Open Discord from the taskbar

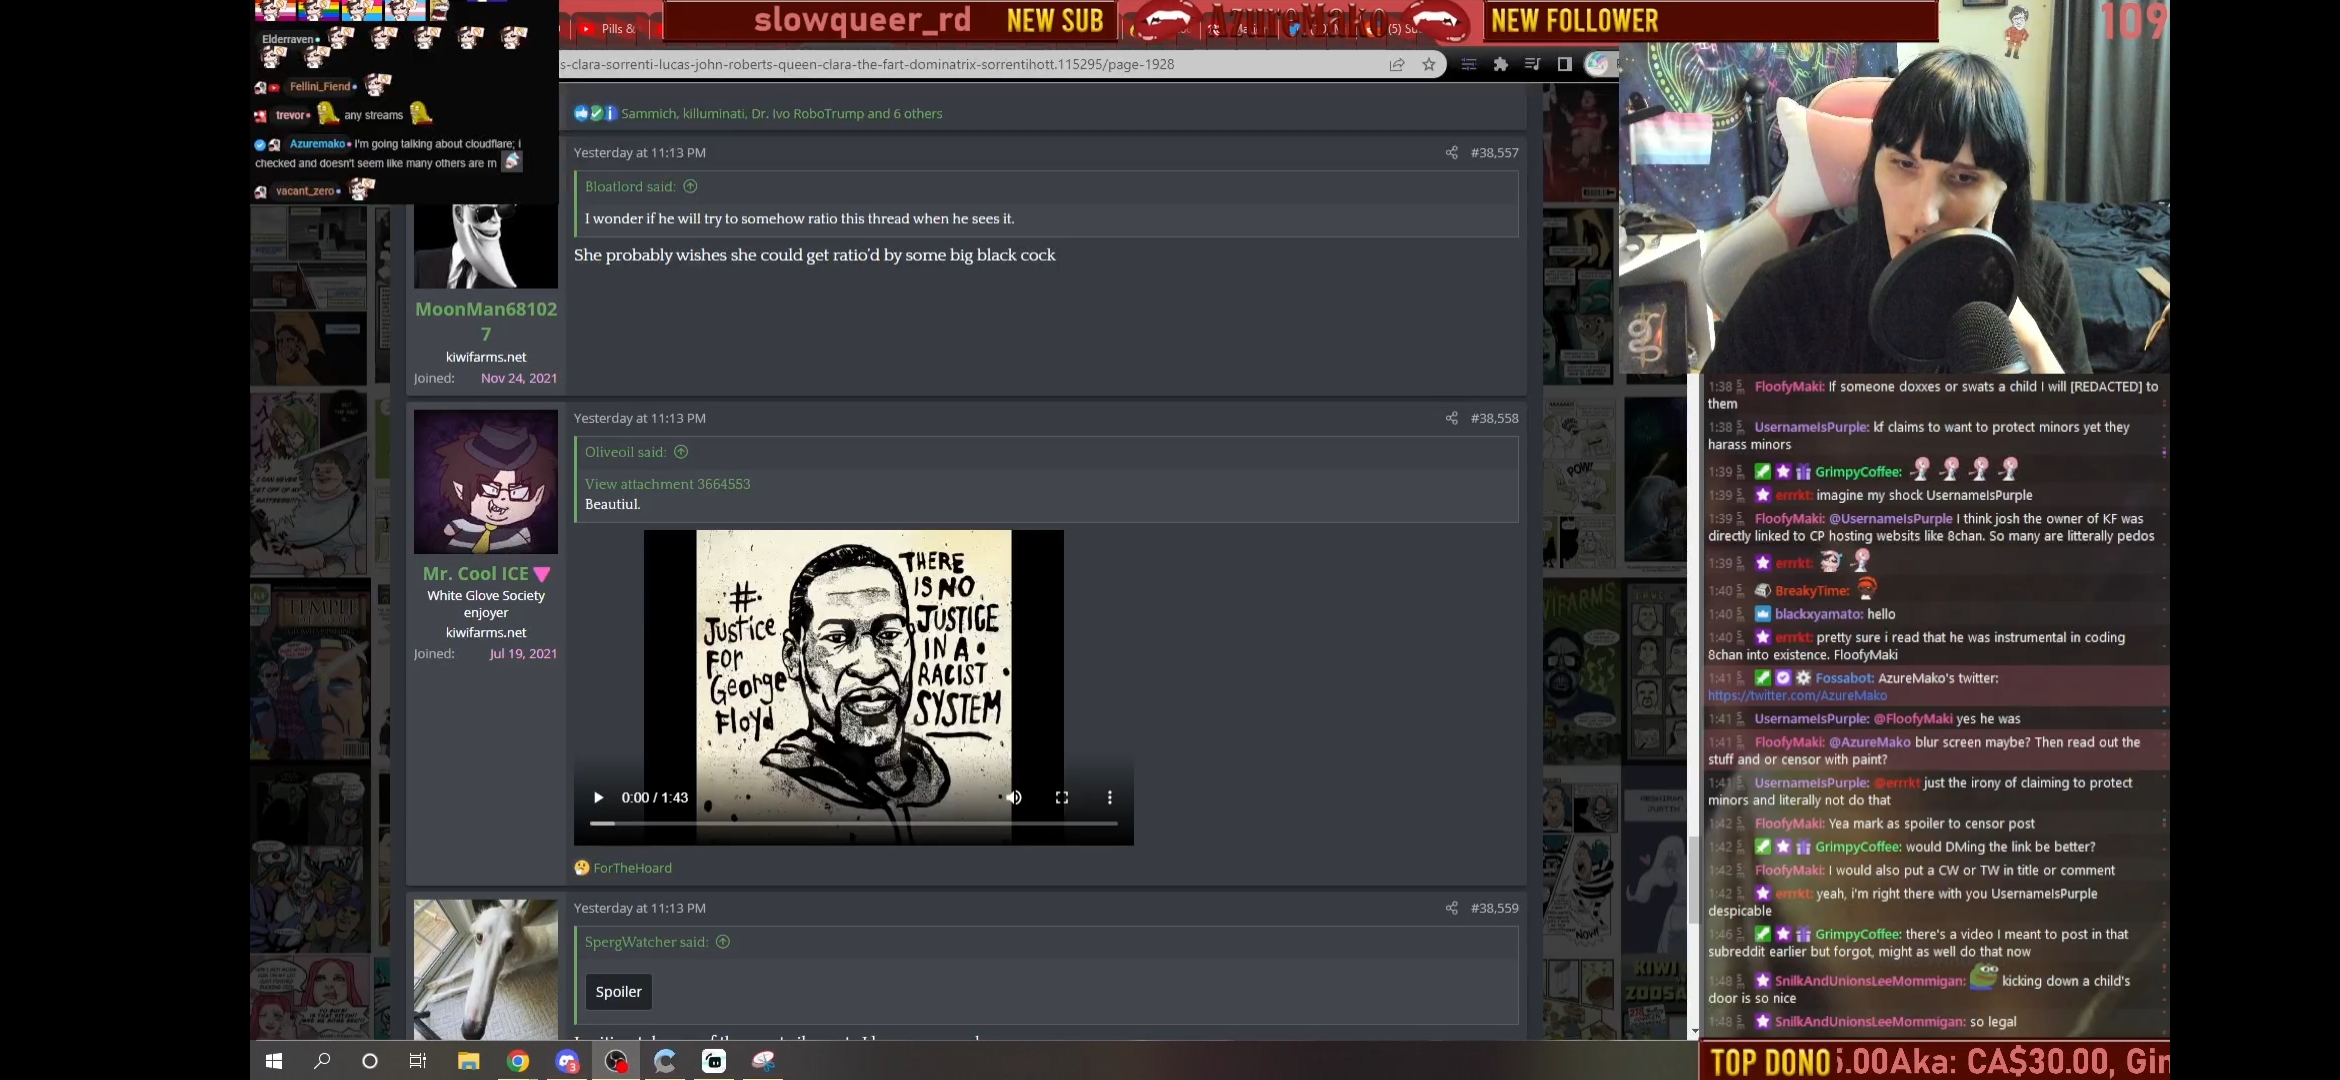(567, 1061)
